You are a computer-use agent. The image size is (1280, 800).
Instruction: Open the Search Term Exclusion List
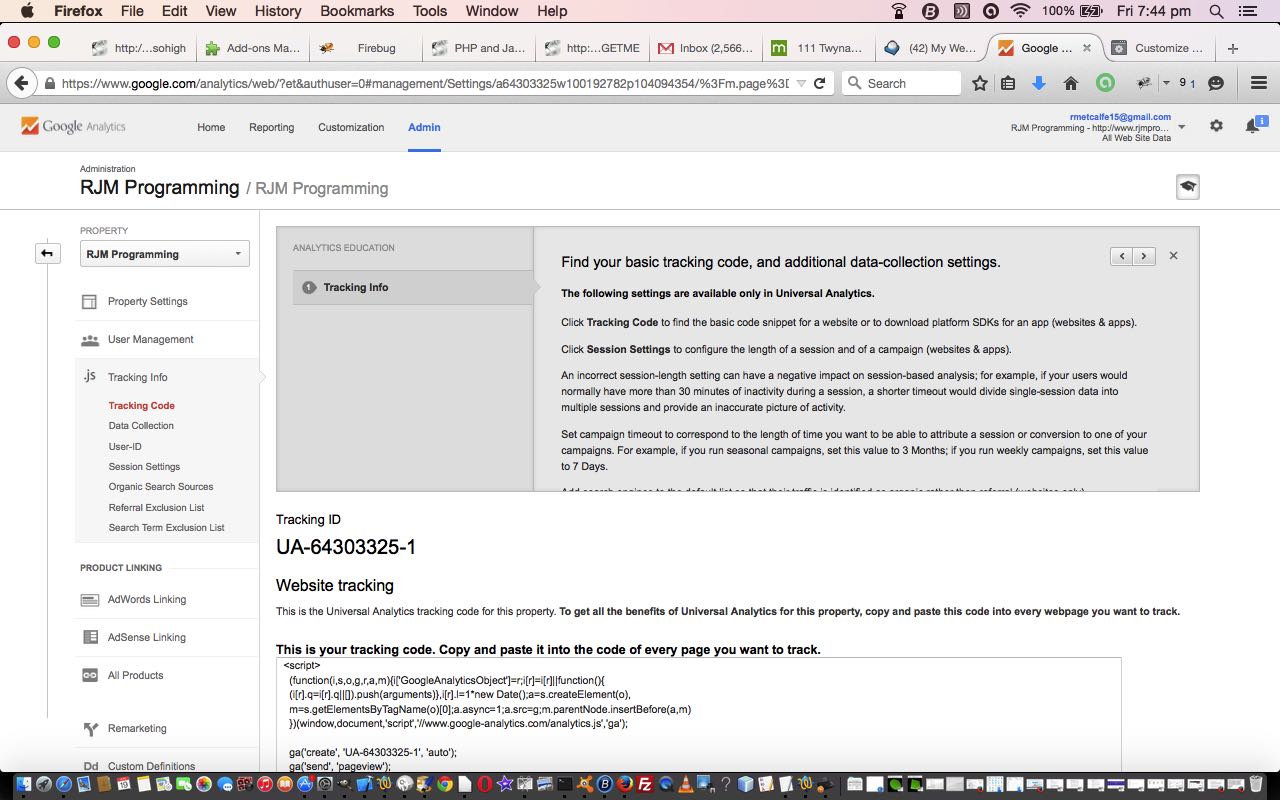click(167, 528)
